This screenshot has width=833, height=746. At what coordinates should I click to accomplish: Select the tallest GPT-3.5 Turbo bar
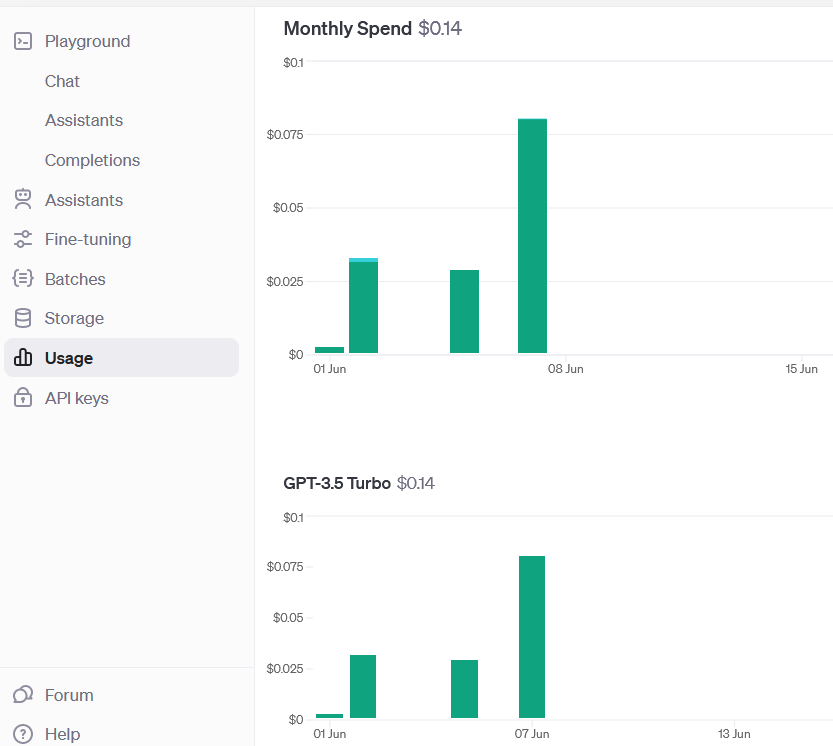click(x=532, y=637)
